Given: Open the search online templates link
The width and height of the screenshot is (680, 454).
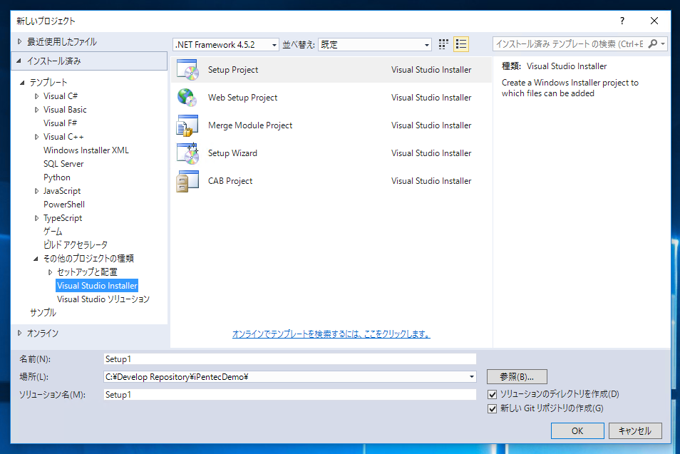Looking at the screenshot, I should coord(331,334).
